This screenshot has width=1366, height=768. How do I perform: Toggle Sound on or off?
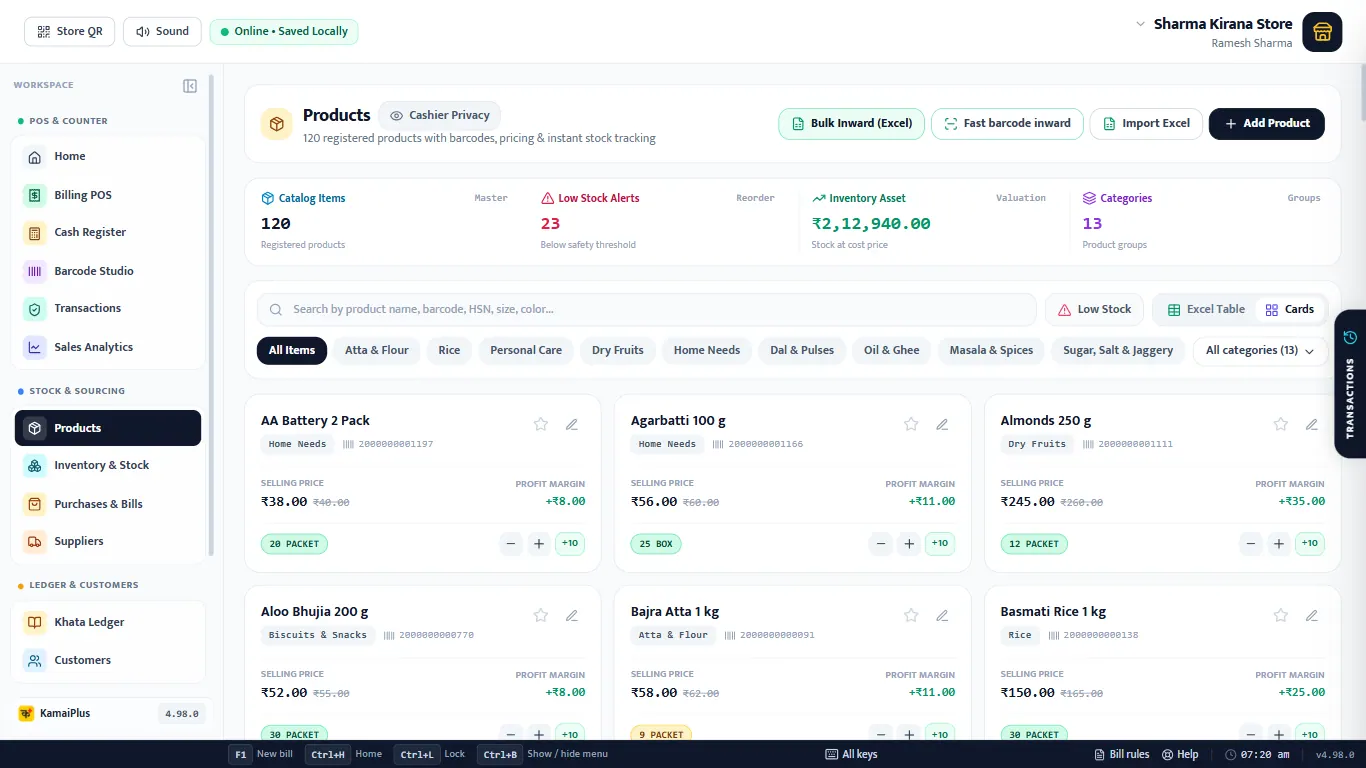pyautogui.click(x=162, y=31)
